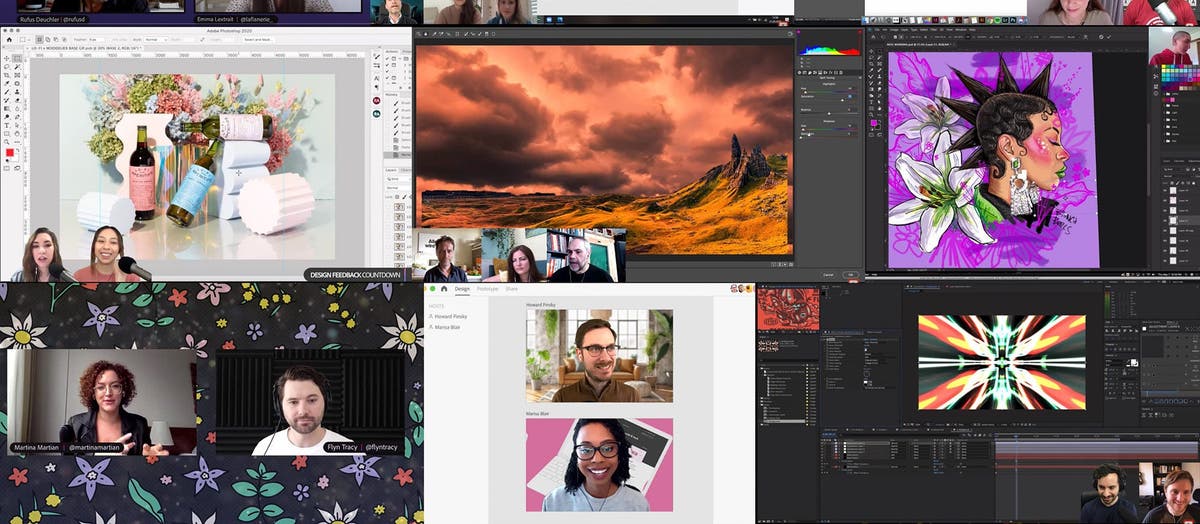Switch to the Share tab in Adobe XD
The image size is (1200, 524).
point(511,289)
